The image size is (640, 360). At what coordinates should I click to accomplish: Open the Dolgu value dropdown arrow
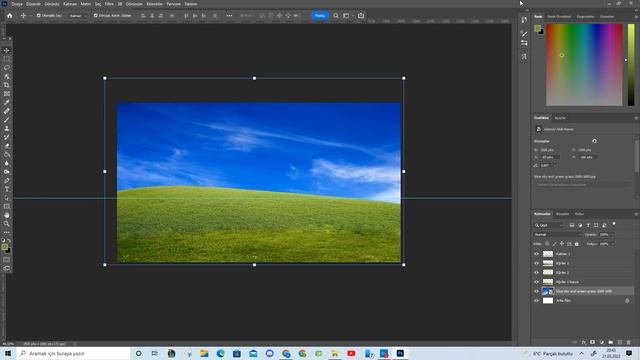612,244
